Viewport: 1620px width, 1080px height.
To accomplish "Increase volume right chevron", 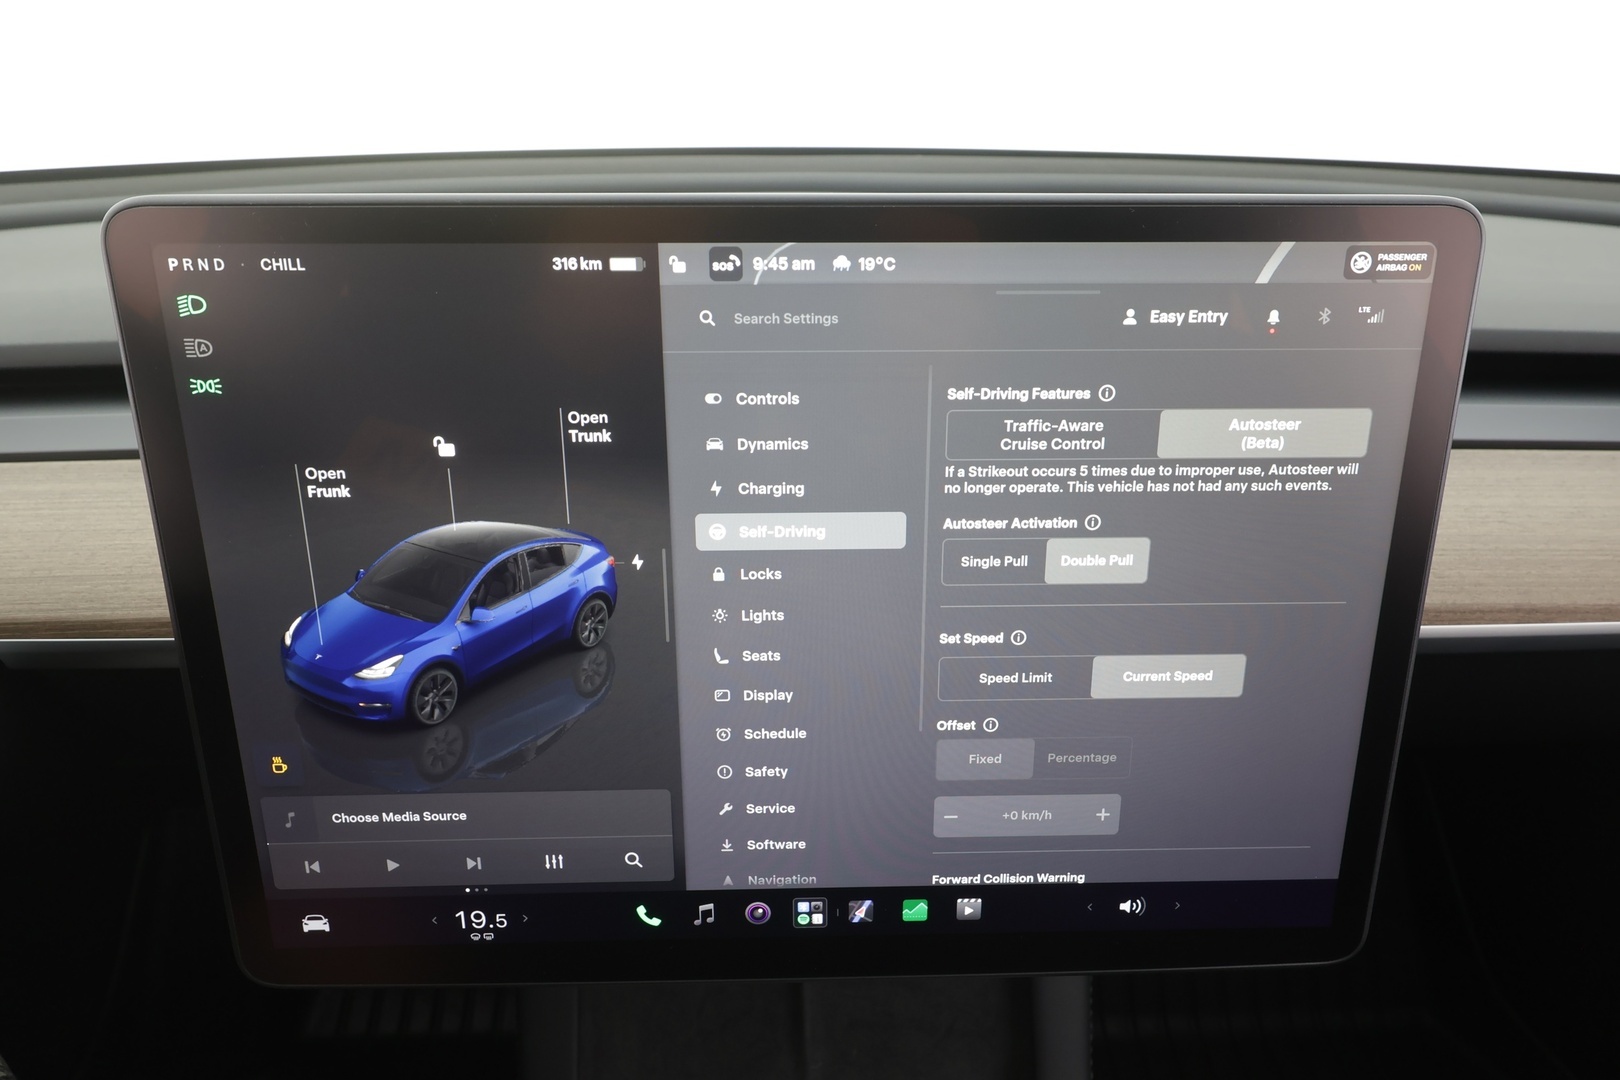I will coord(1177,905).
